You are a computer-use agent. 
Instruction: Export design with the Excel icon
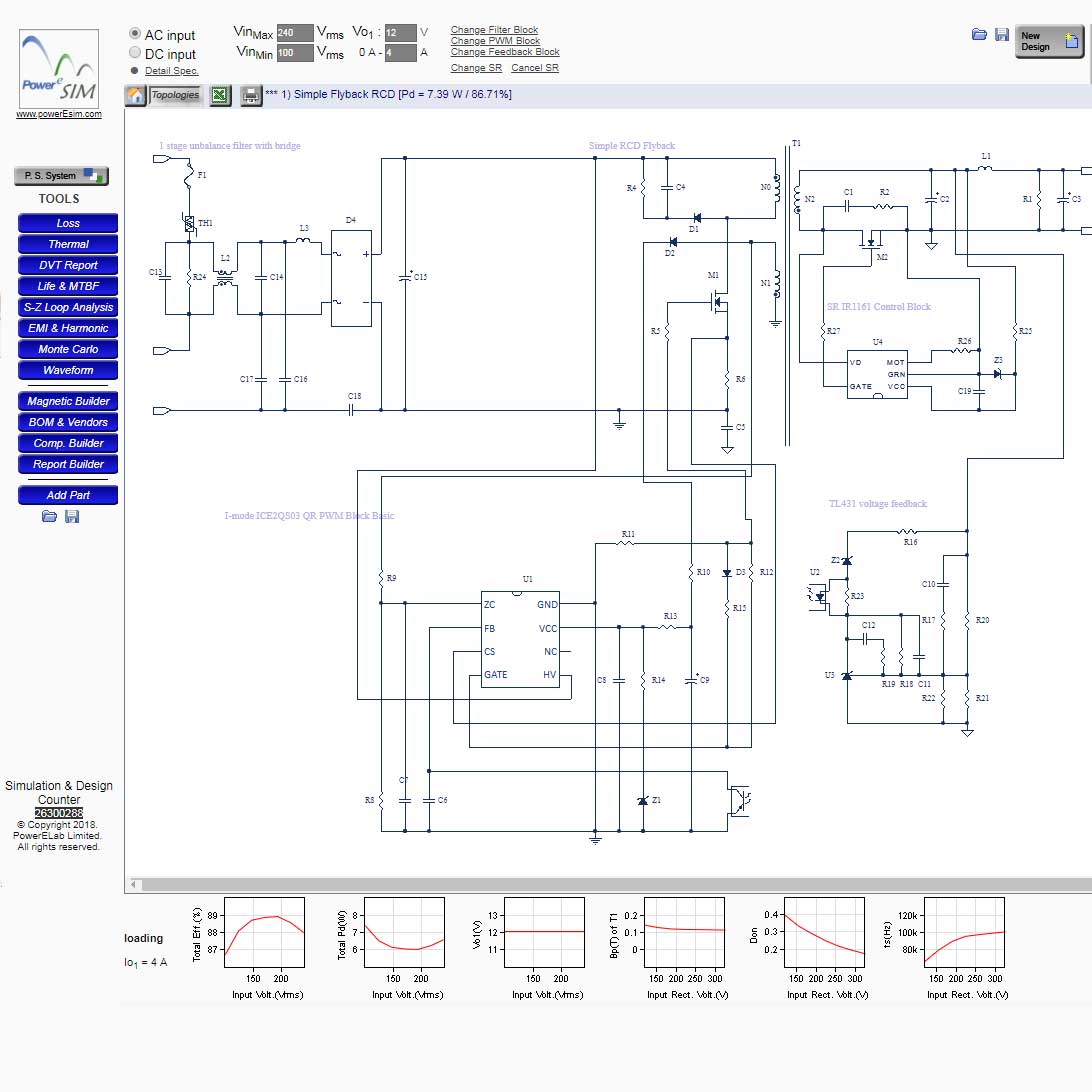pyautogui.click(x=220, y=95)
